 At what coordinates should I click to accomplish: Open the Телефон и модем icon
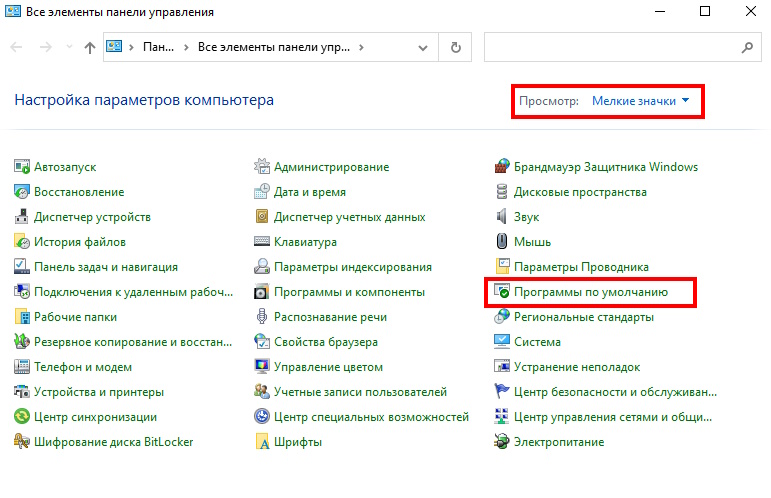tap(22, 367)
